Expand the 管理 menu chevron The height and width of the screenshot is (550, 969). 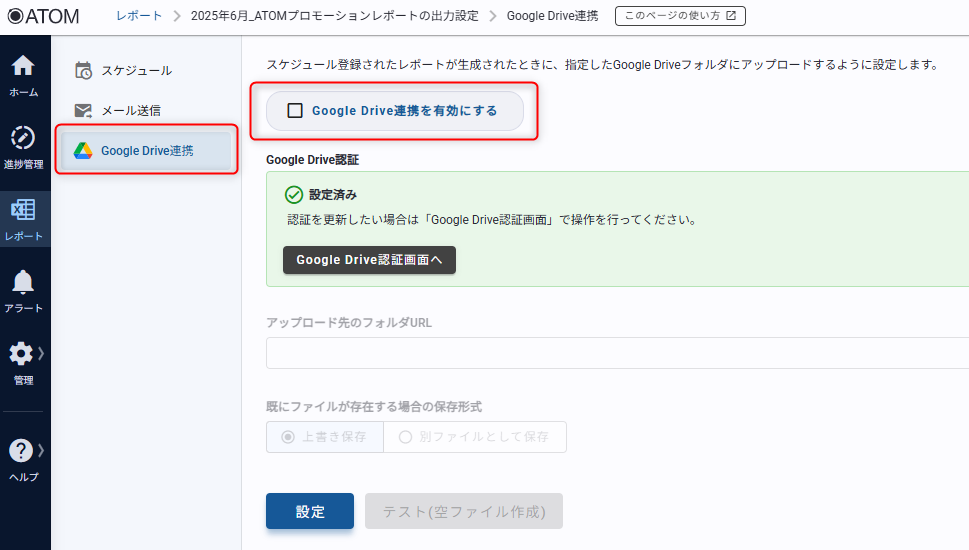pyautogui.click(x=41, y=353)
